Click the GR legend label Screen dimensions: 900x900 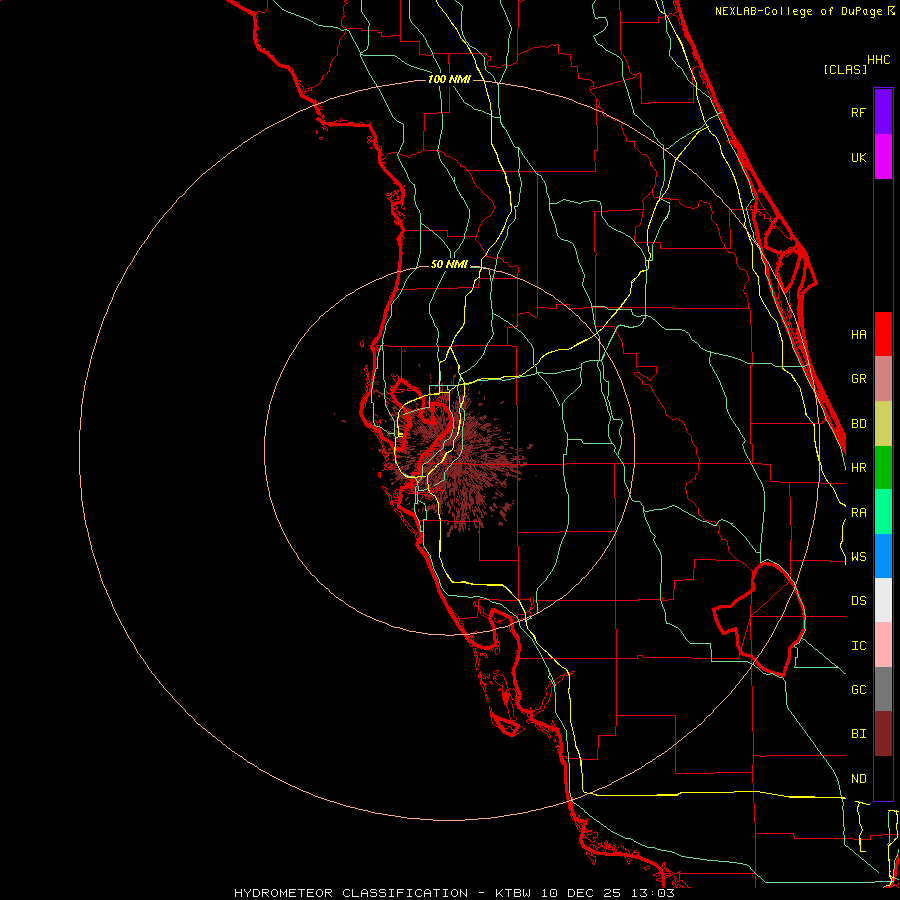(859, 379)
